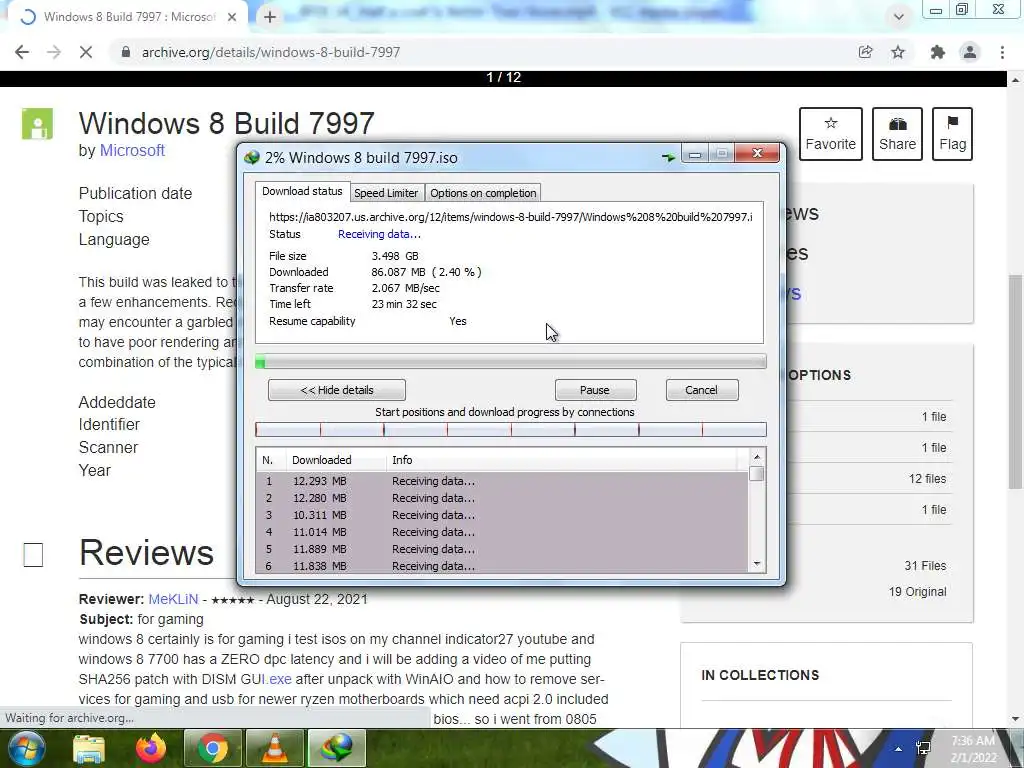
Task: Click the address bar URL field
Action: (x=483, y=52)
